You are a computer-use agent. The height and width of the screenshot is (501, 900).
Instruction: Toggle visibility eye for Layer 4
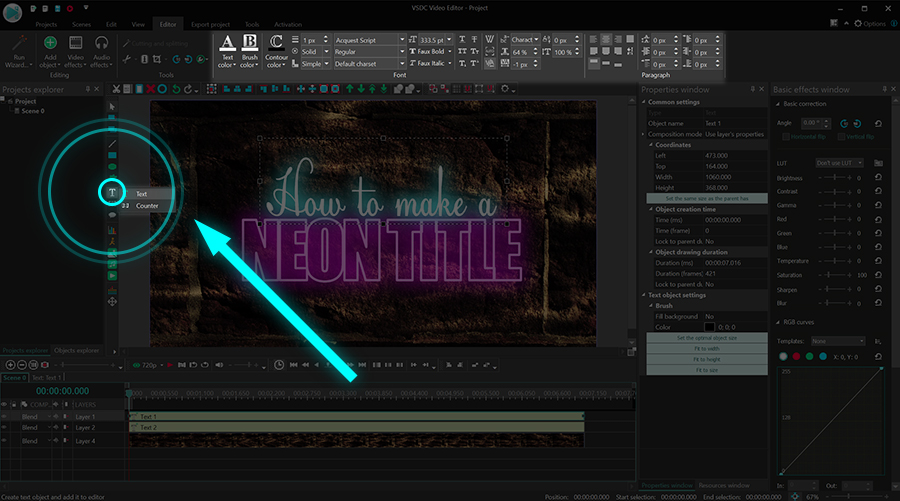[x=5, y=441]
